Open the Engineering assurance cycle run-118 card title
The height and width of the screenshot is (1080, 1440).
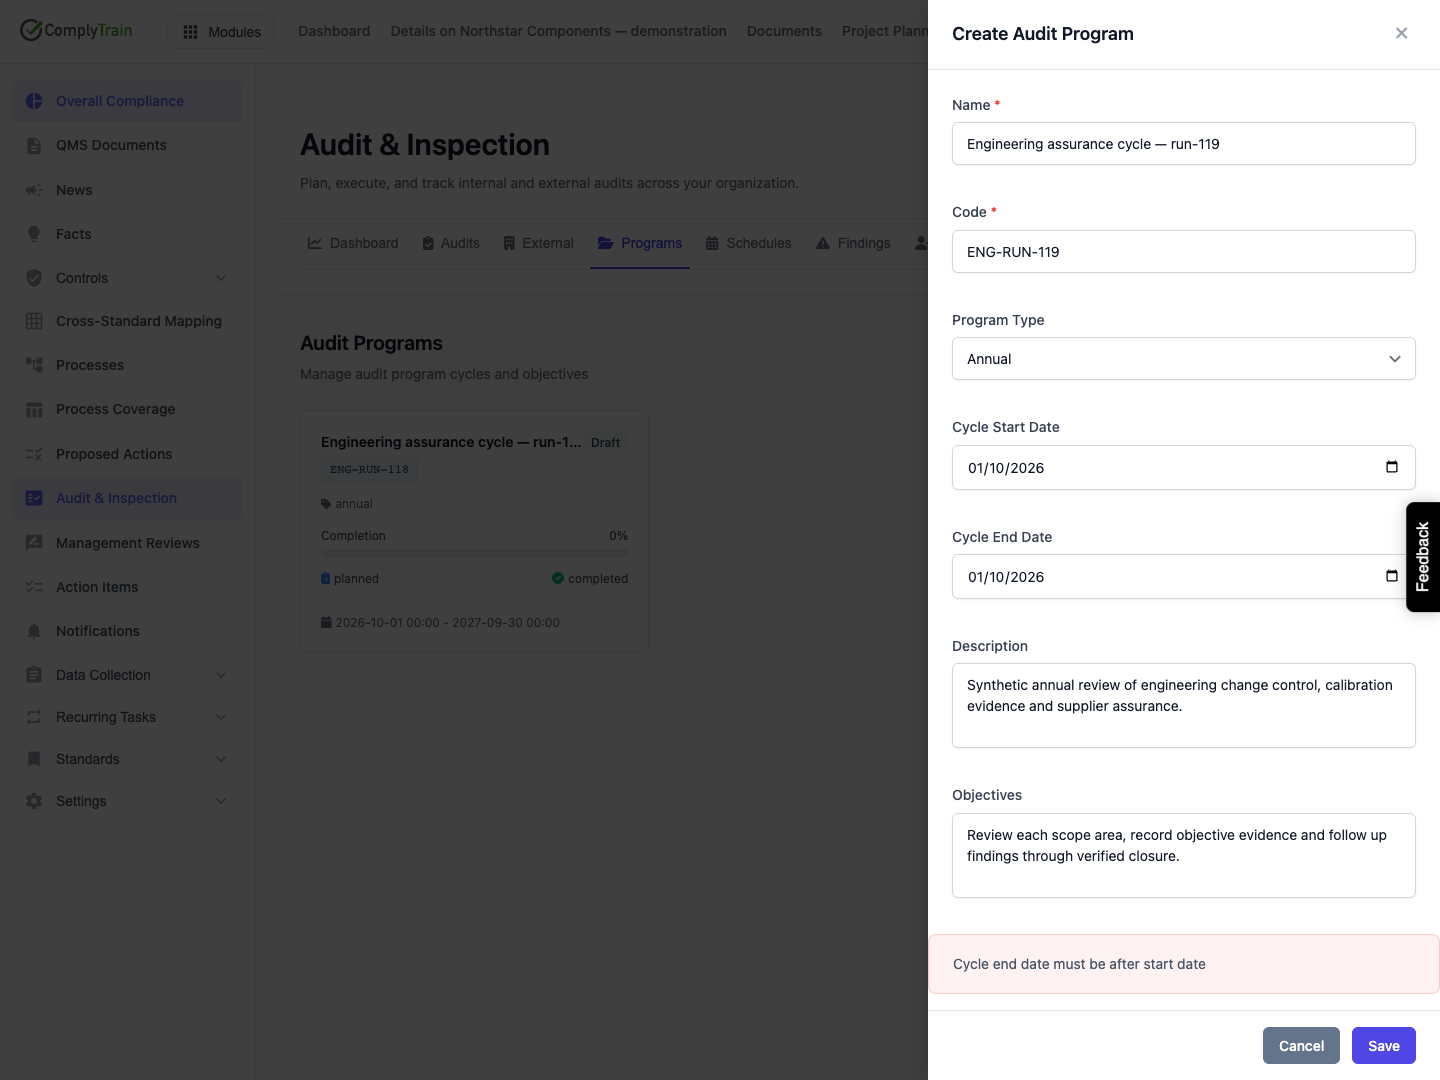coord(451,442)
